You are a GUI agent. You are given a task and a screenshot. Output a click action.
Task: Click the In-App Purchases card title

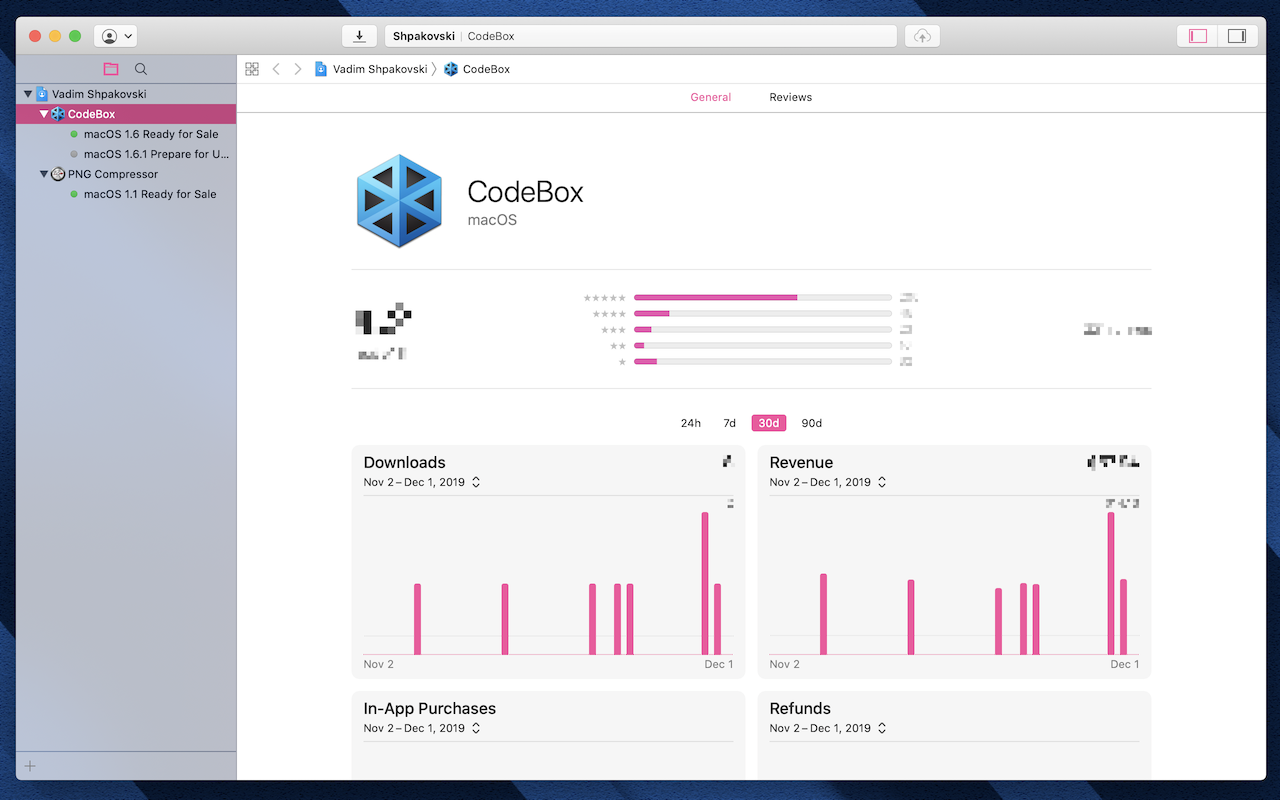pos(430,708)
